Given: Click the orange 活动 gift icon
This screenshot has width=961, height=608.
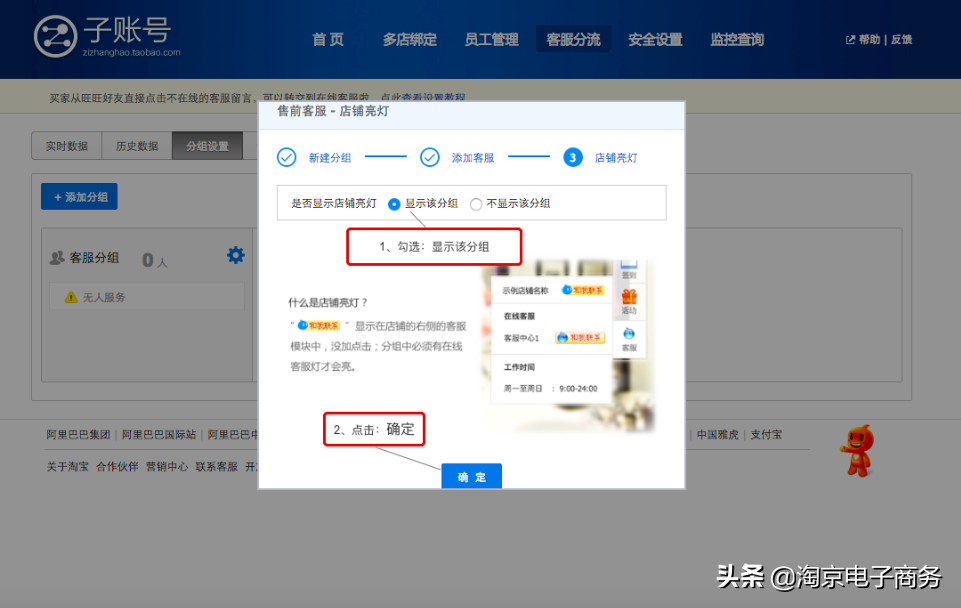Looking at the screenshot, I should pyautogui.click(x=629, y=297).
